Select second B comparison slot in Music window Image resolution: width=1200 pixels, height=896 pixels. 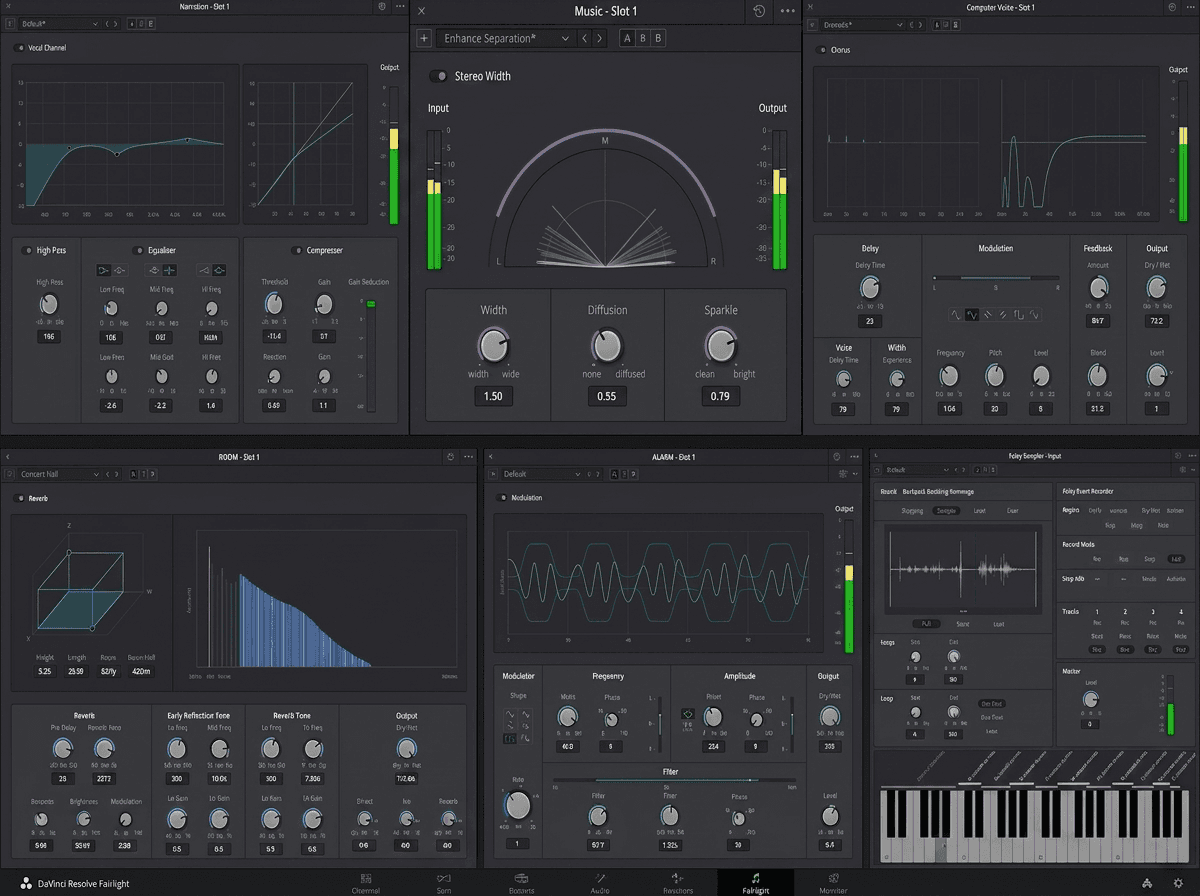pos(658,38)
